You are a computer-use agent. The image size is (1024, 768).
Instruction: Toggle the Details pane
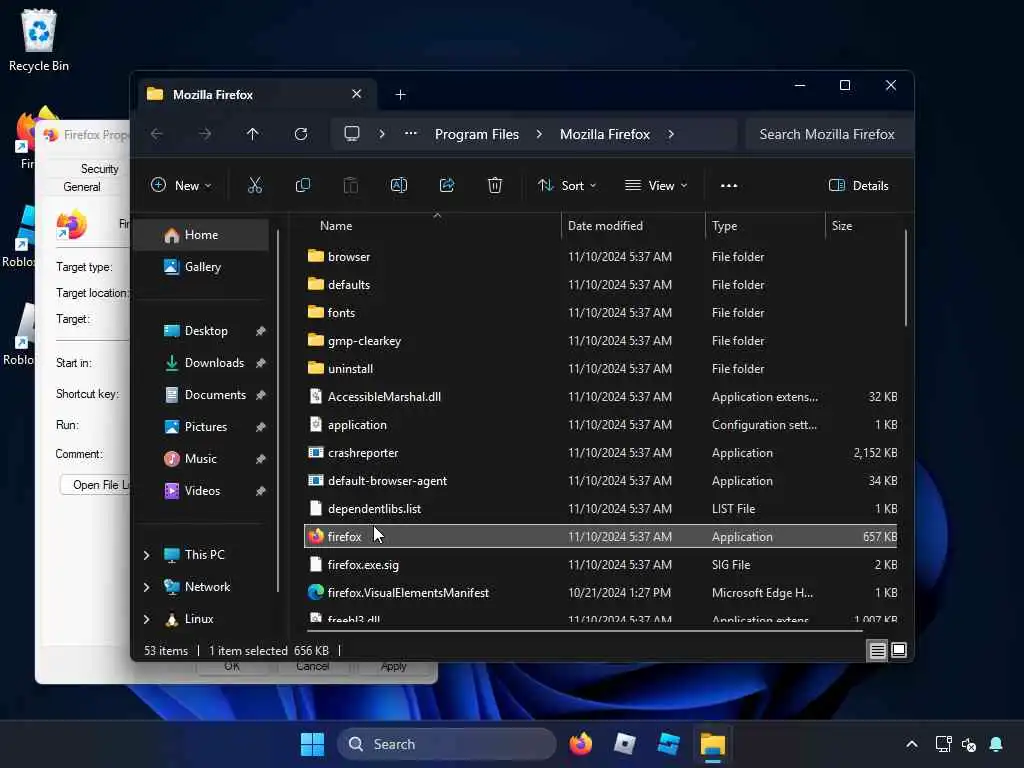tap(858, 185)
